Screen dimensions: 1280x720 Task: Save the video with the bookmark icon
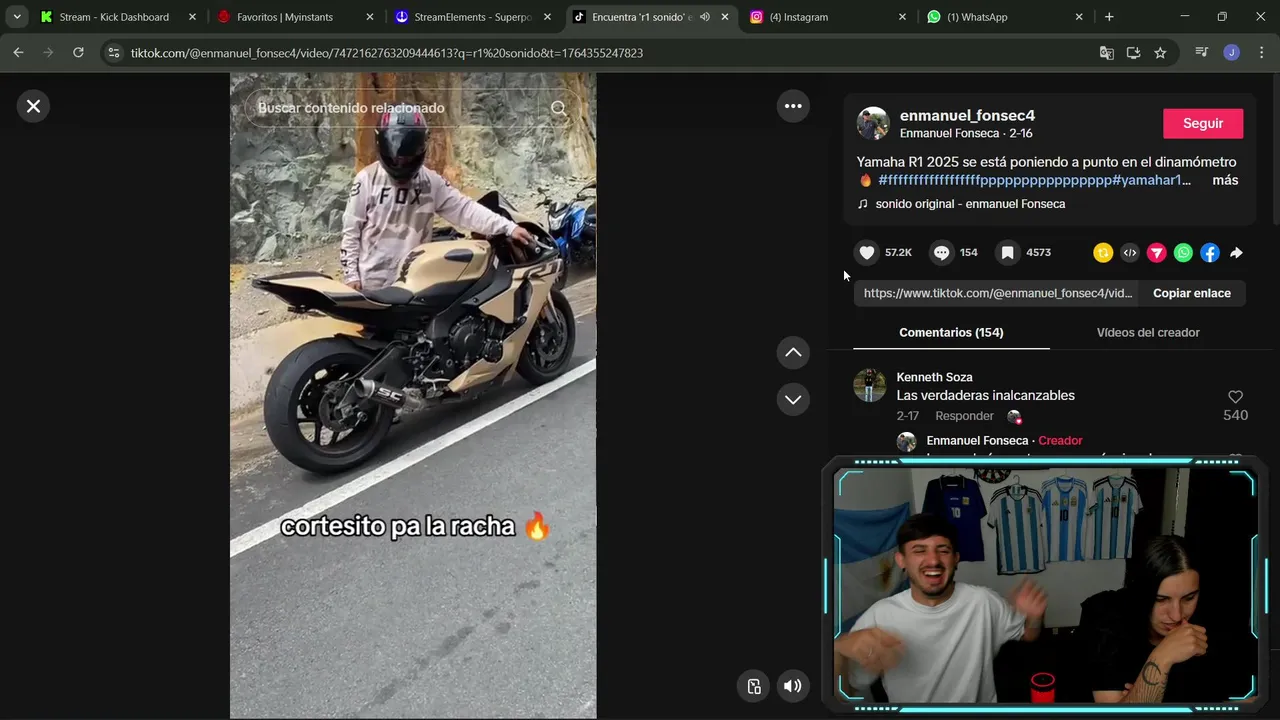pos(1008,253)
